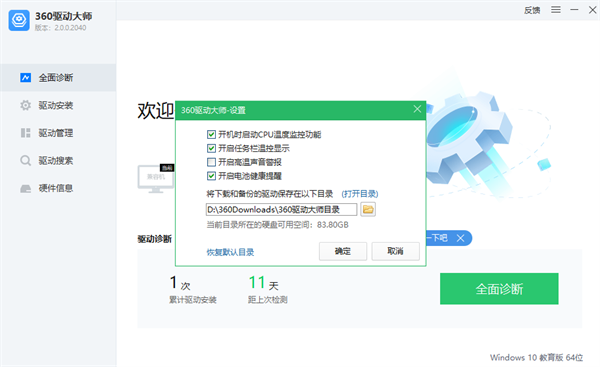Image resolution: width=600 pixels, height=367 pixels.
Task: Click the 驱动安装 gear icon in sidebar
Action: click(x=25, y=105)
